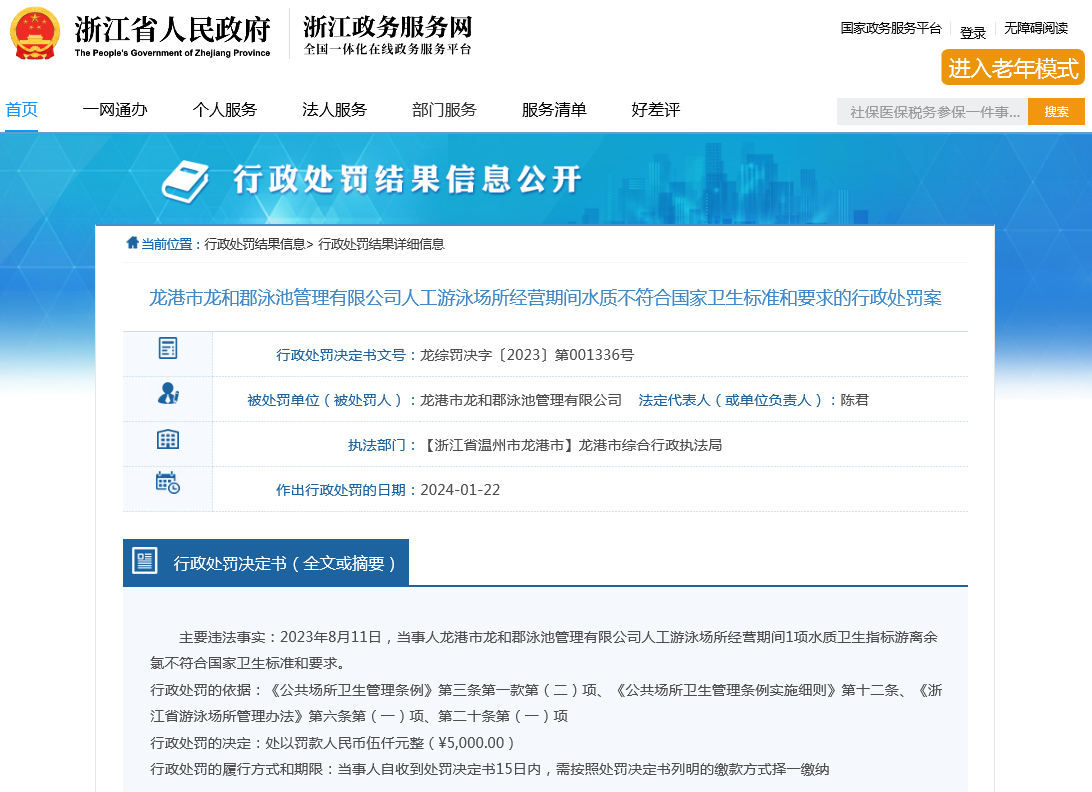Click the home icon beside 当前位置

click(x=132, y=242)
